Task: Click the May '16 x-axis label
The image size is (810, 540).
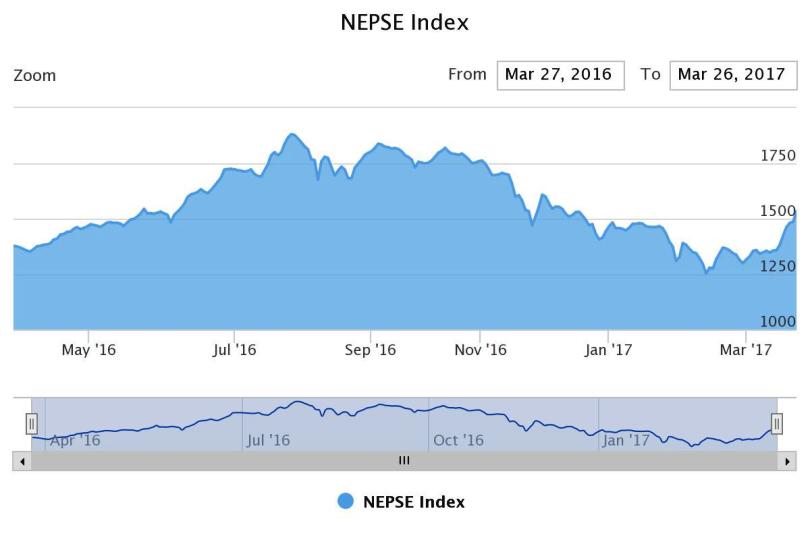Action: pos(89,350)
